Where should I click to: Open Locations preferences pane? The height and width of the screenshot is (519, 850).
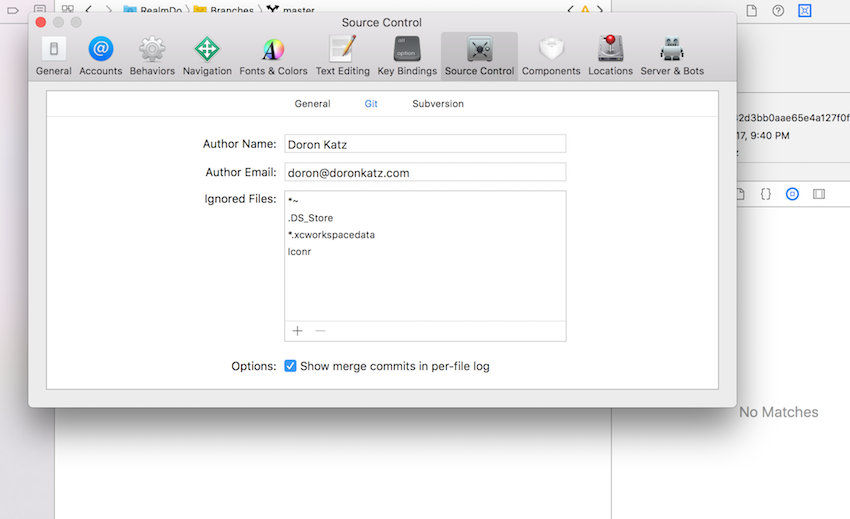610,56
